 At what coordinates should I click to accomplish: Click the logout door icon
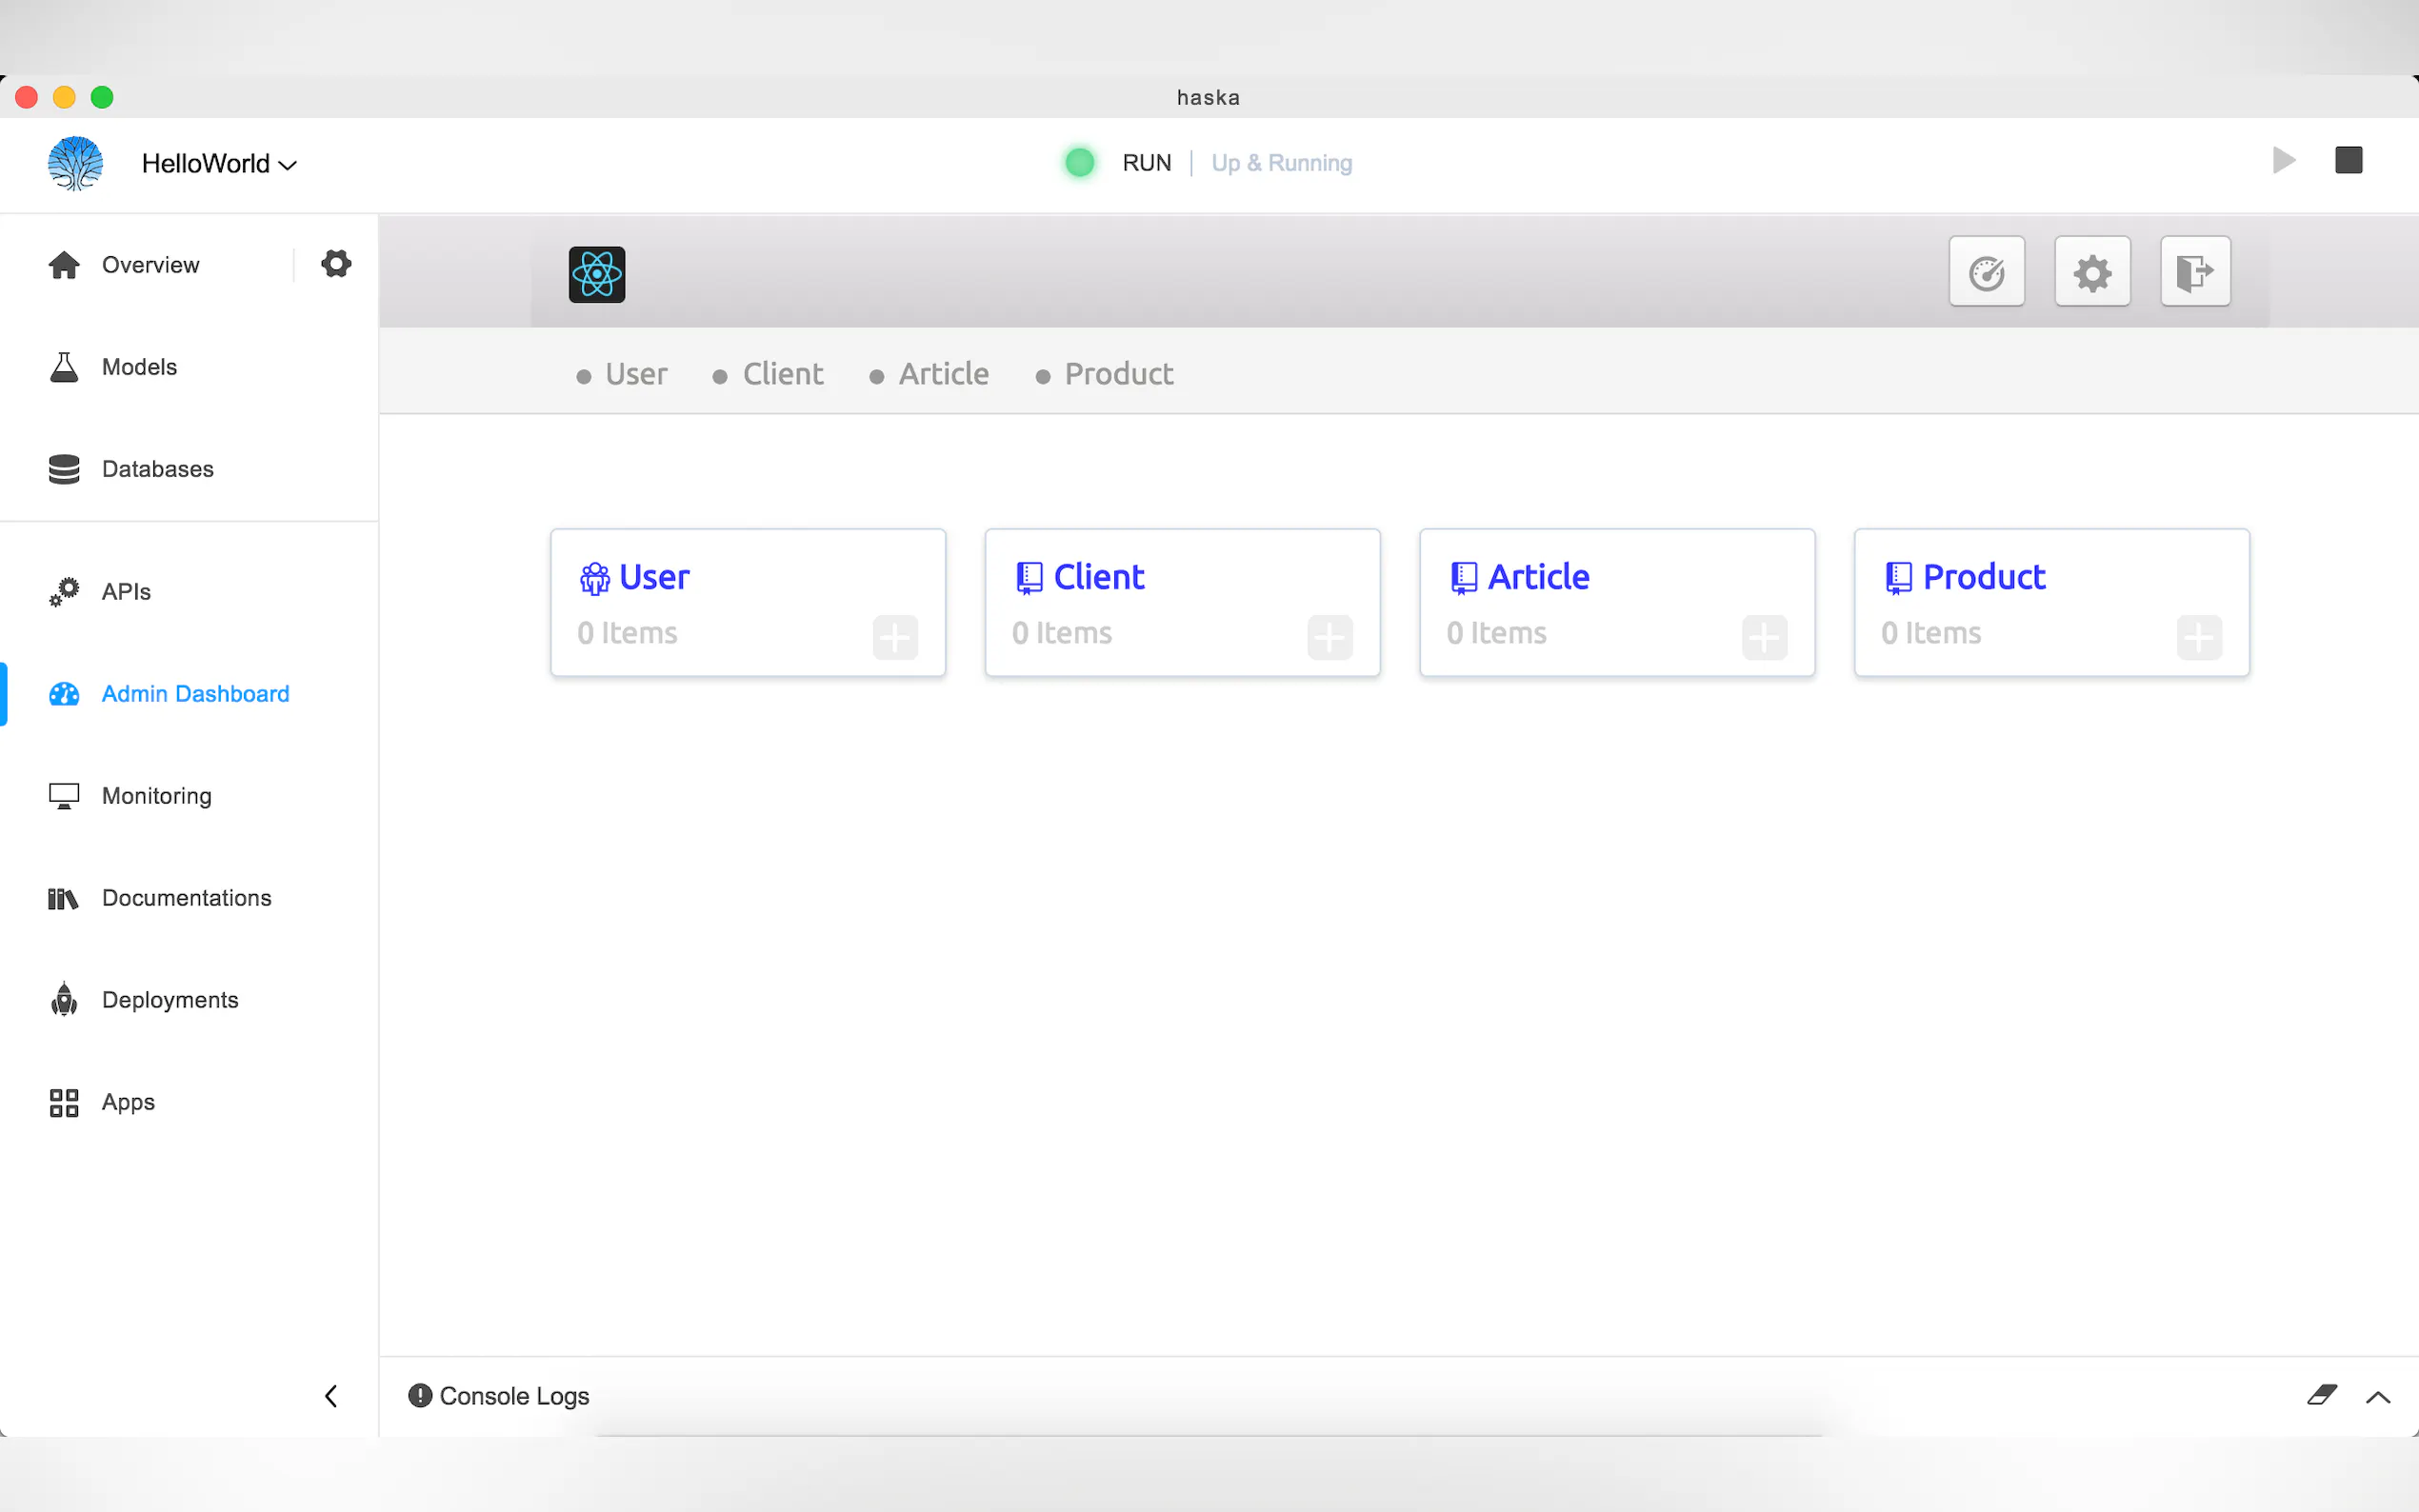tap(2195, 272)
